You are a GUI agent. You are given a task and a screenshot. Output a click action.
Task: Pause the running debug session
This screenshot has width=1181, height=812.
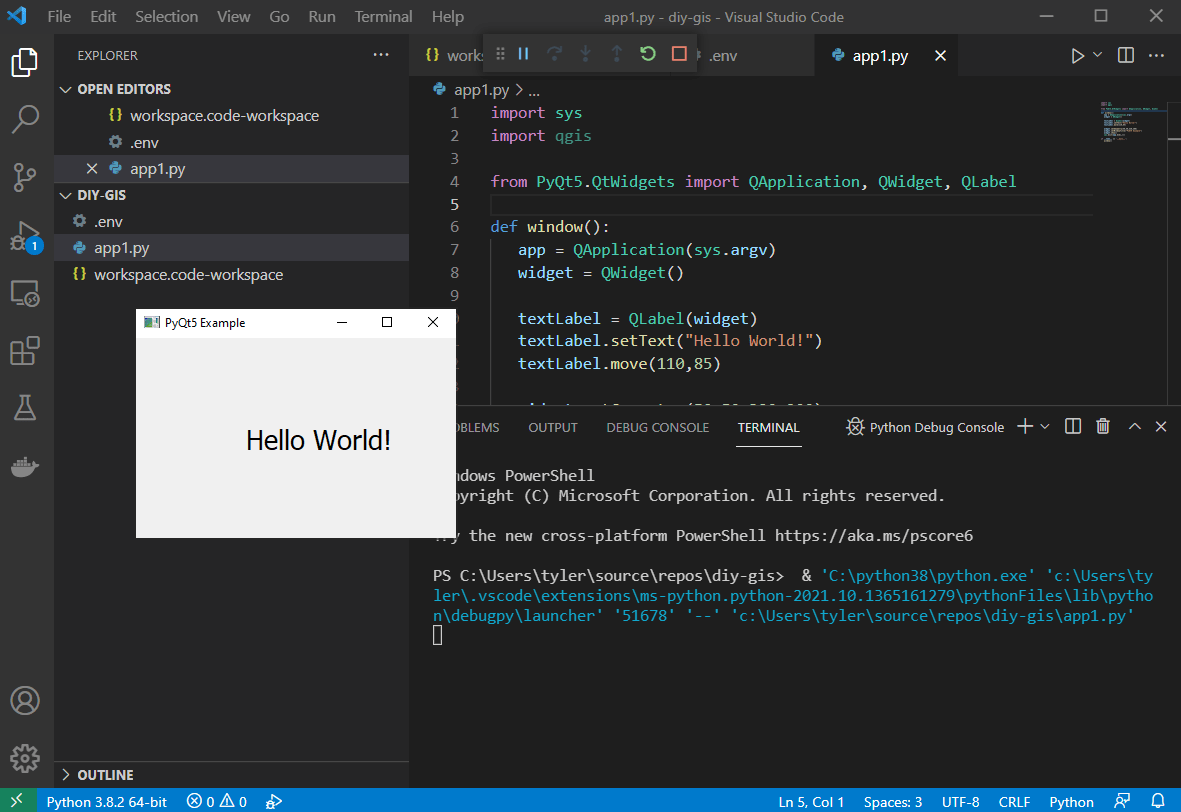pyautogui.click(x=522, y=54)
